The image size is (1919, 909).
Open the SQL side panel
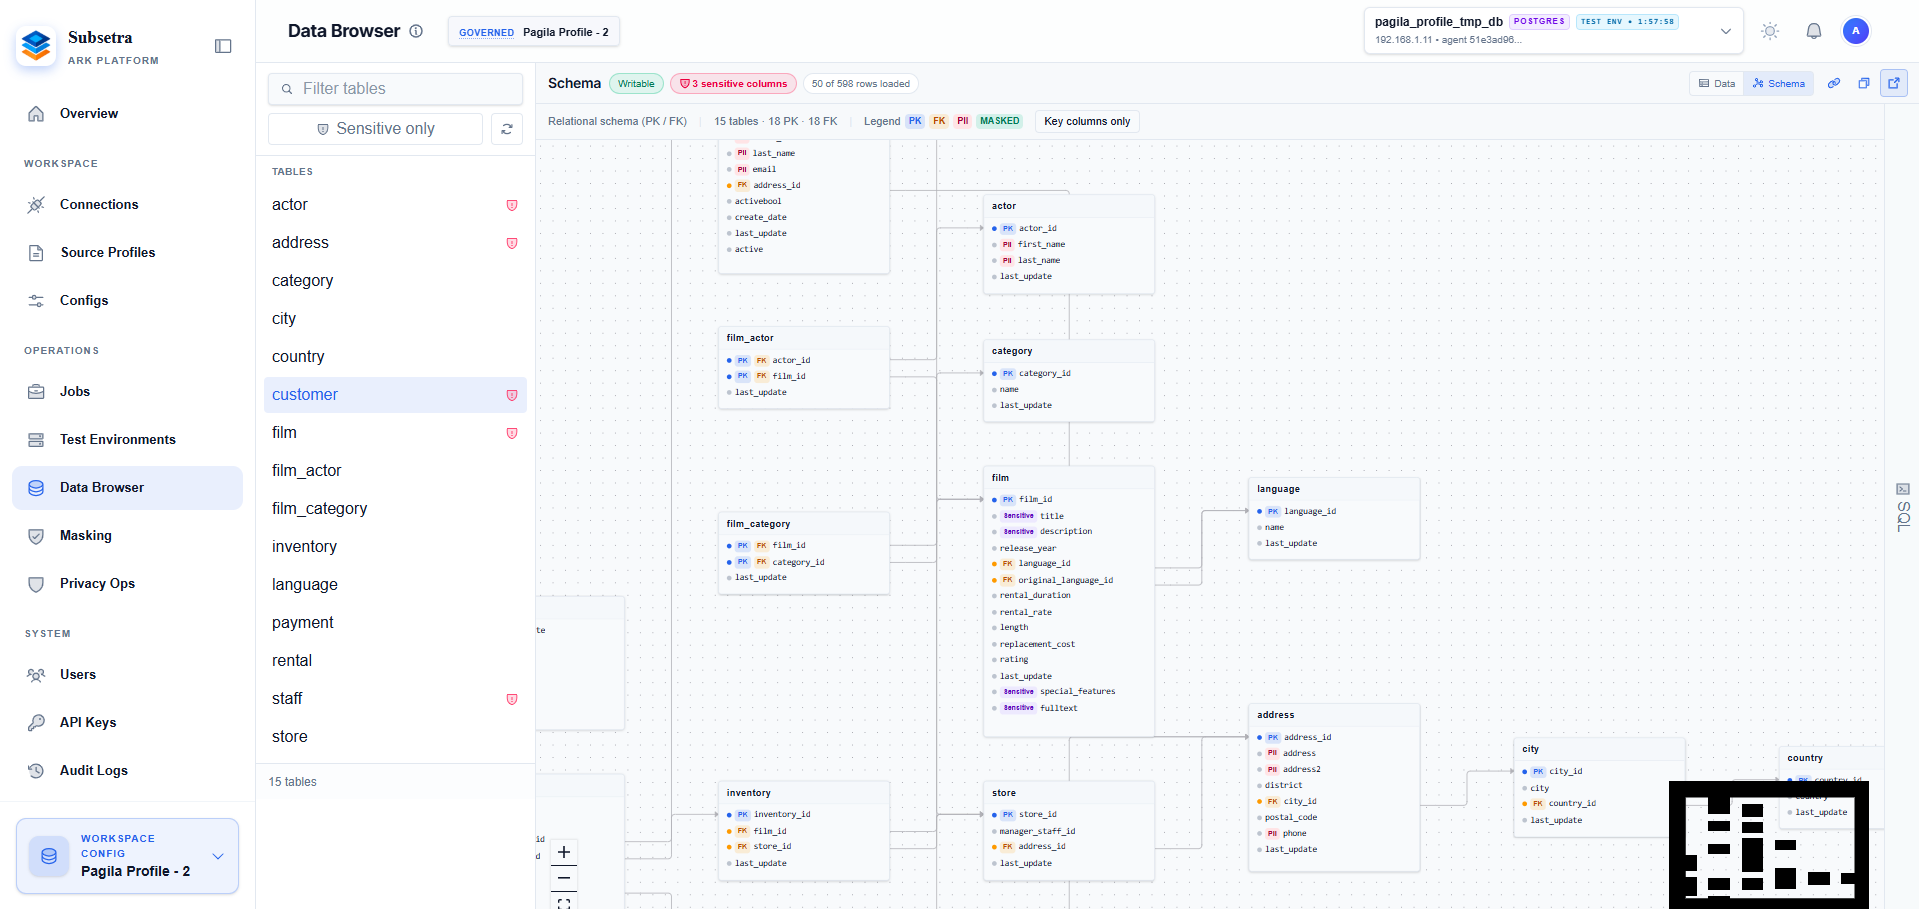point(1903,506)
